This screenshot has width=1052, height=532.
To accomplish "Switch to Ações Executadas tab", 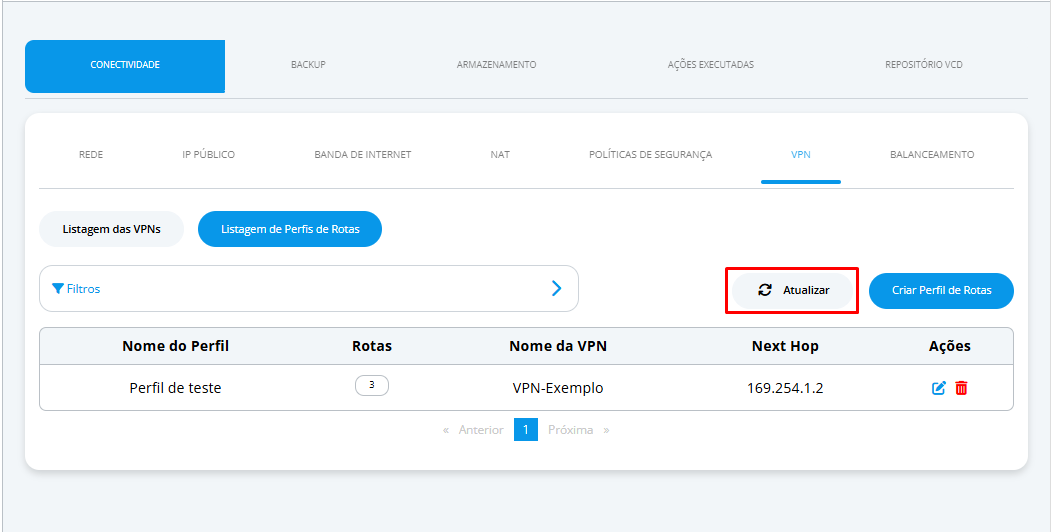I will (x=711, y=65).
